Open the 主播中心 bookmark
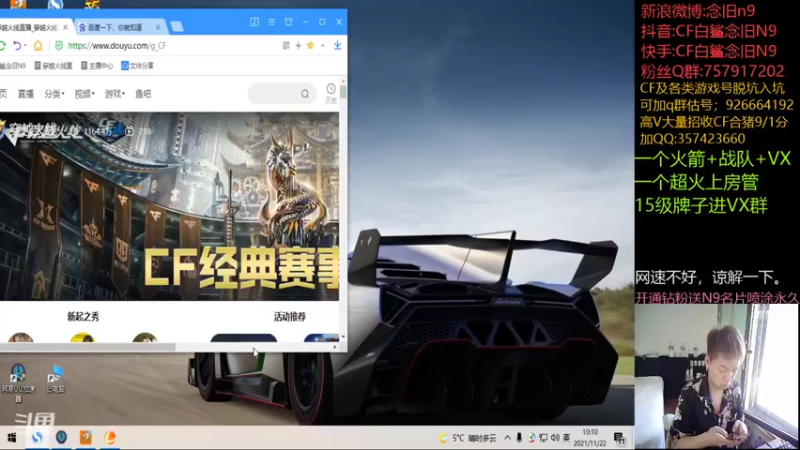Image resolution: width=800 pixels, height=450 pixels. (97, 66)
